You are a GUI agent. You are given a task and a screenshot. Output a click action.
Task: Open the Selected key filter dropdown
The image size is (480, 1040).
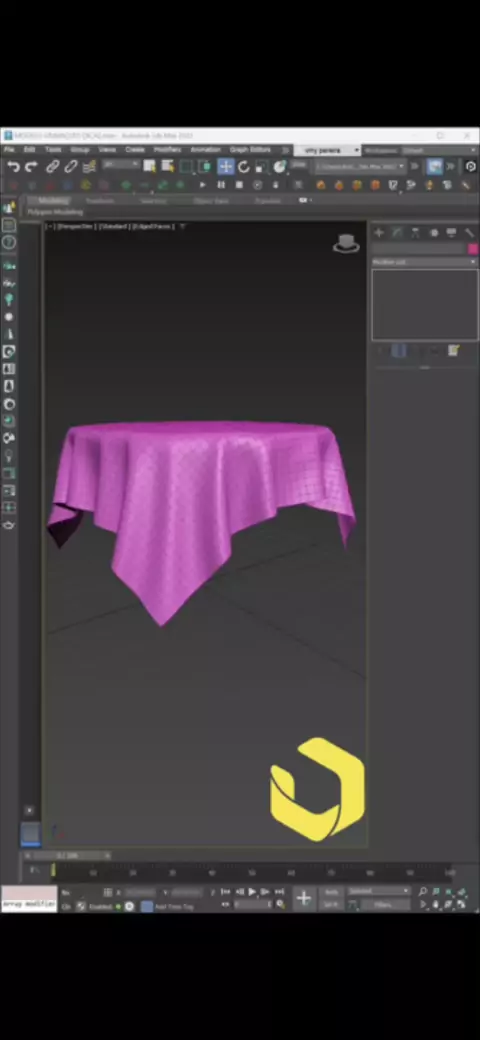point(379,891)
